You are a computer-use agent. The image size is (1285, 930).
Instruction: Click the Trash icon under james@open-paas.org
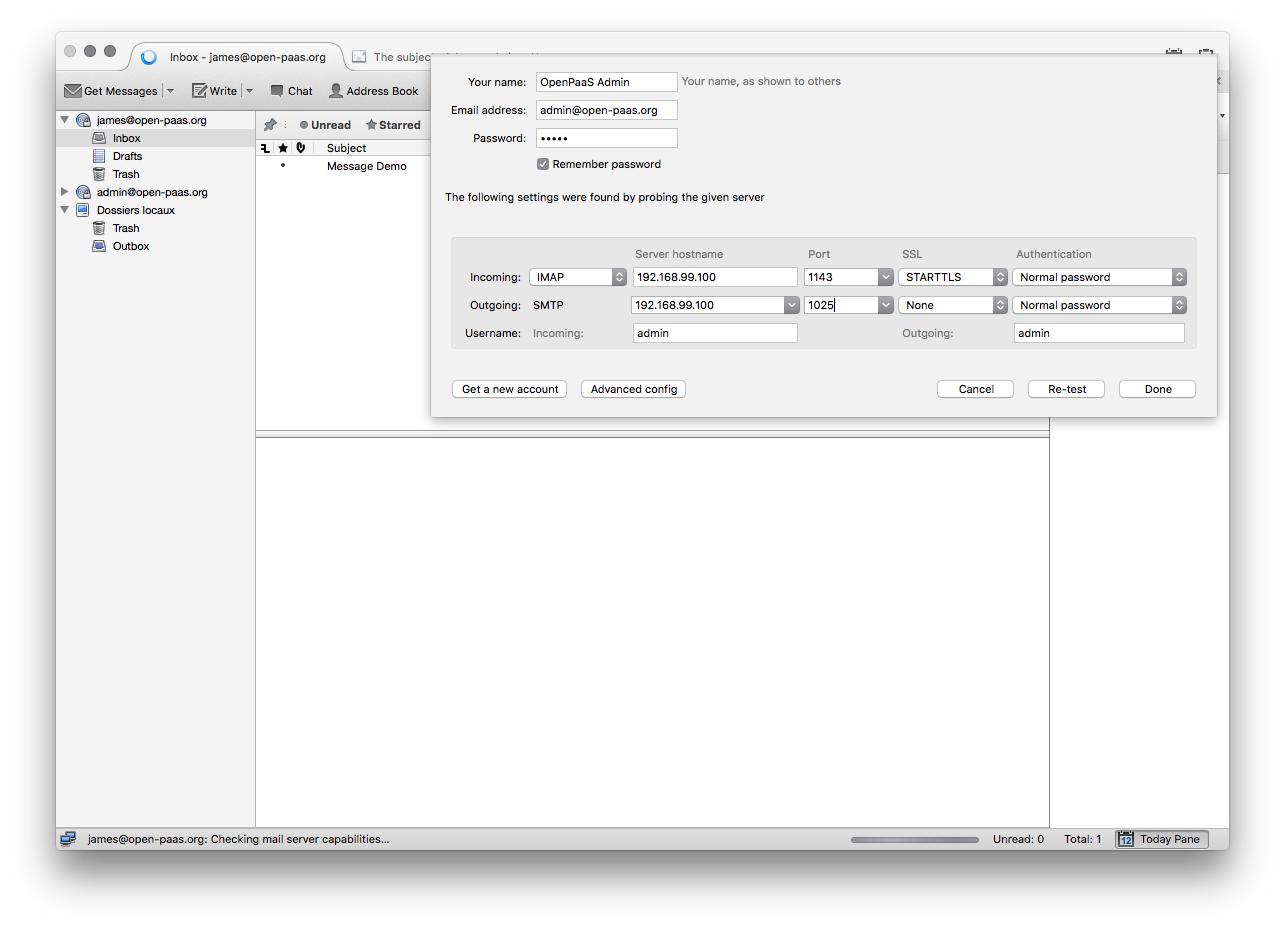pyautogui.click(x=99, y=174)
